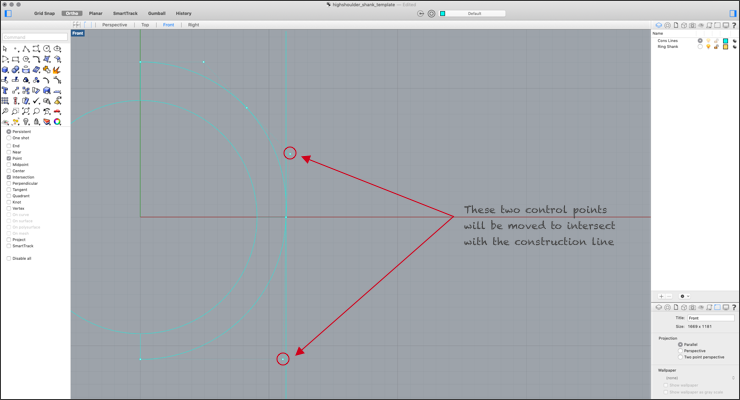The image size is (740, 400).
Task: Choose Perspective projection radio button
Action: pyautogui.click(x=680, y=351)
